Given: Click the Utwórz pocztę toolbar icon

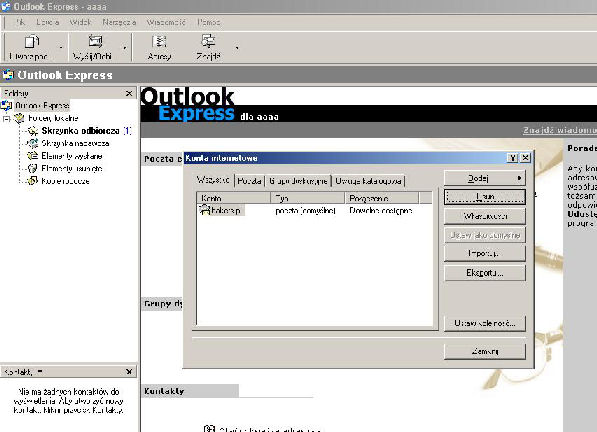Looking at the screenshot, I should pyautogui.click(x=32, y=42).
